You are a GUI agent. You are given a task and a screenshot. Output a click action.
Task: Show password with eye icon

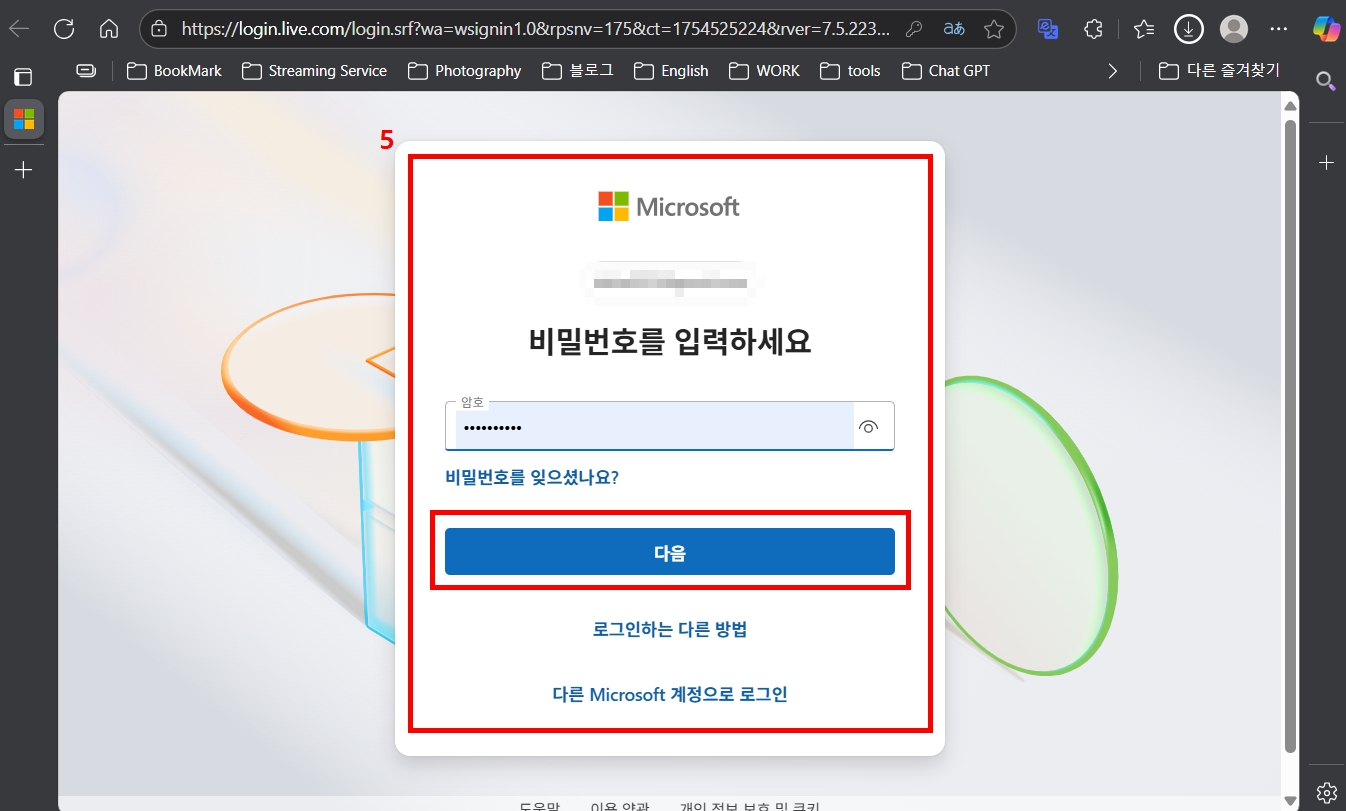tap(868, 427)
